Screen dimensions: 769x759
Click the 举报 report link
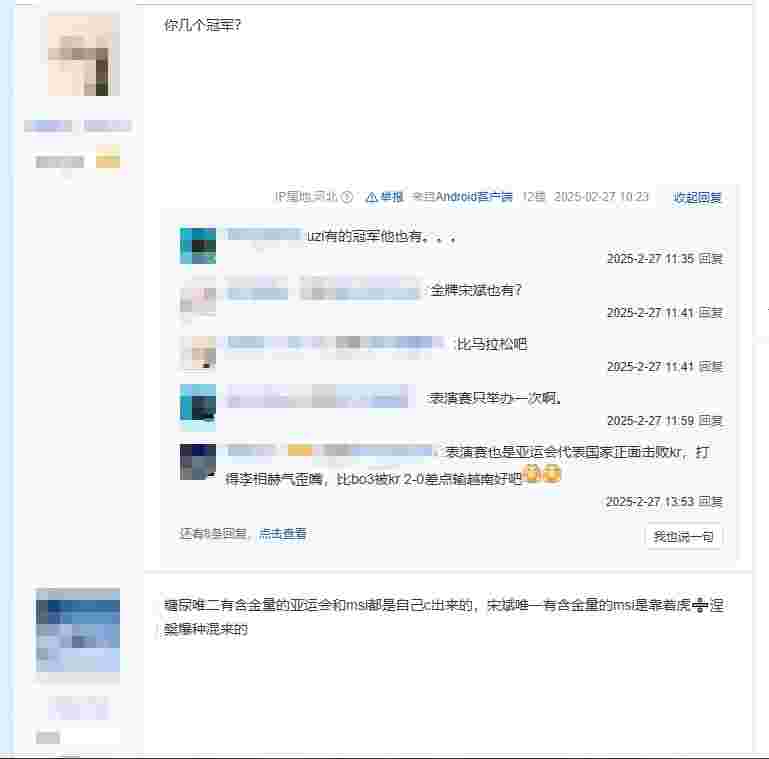(391, 197)
